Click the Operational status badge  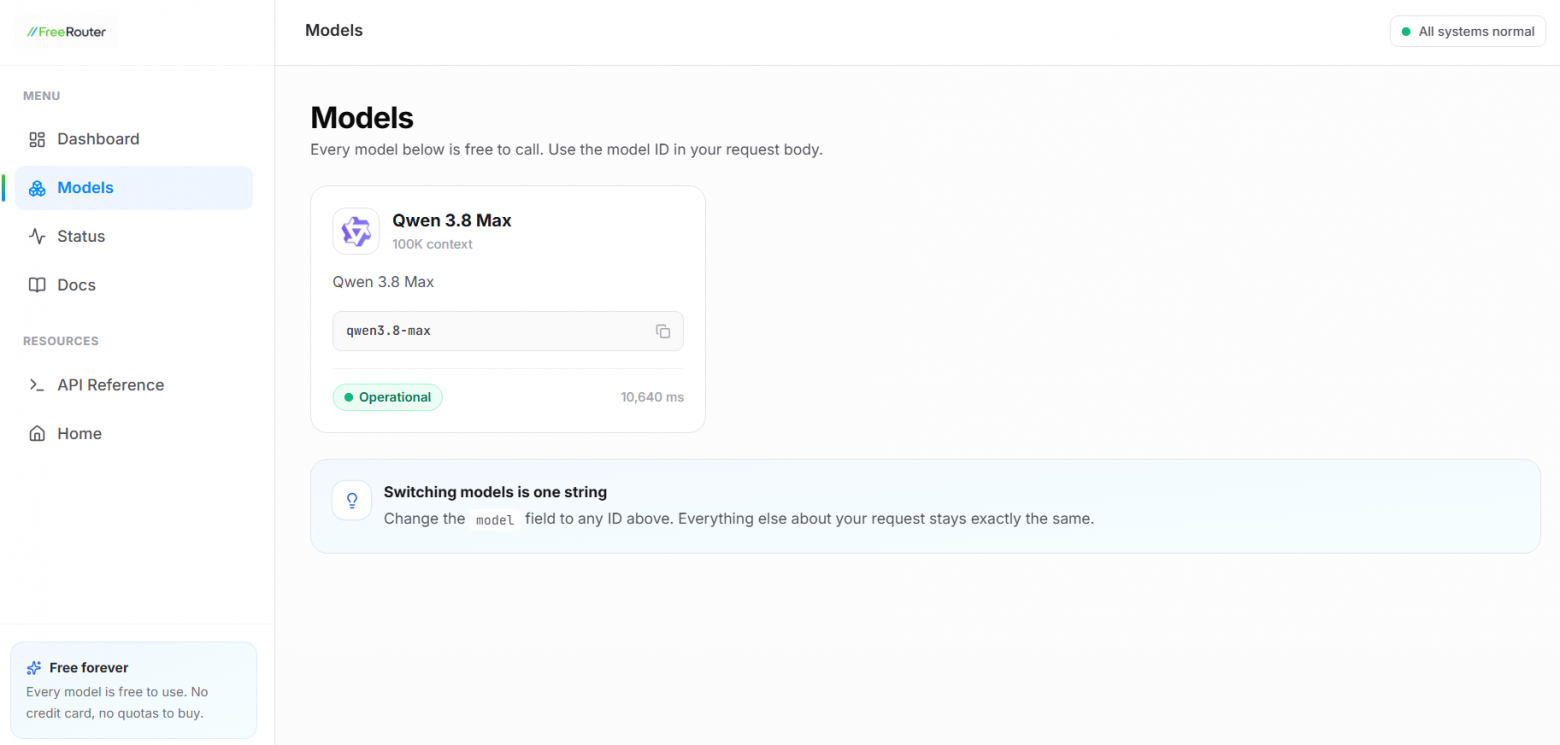coord(387,397)
